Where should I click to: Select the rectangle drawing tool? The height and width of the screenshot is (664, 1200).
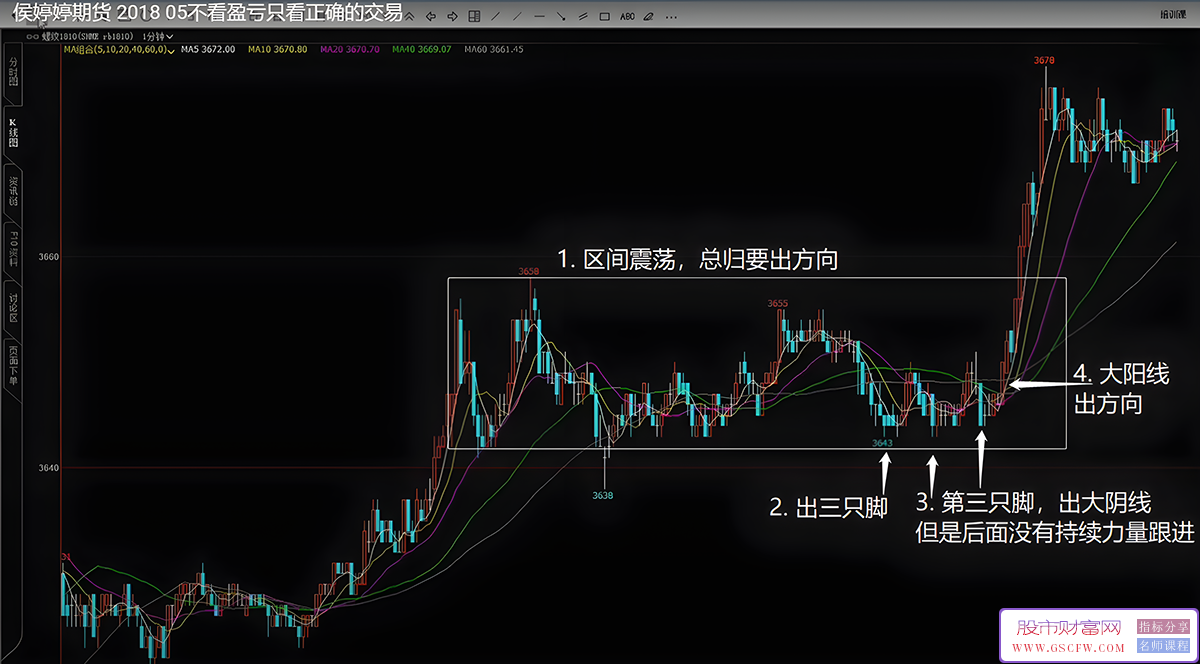coord(604,16)
